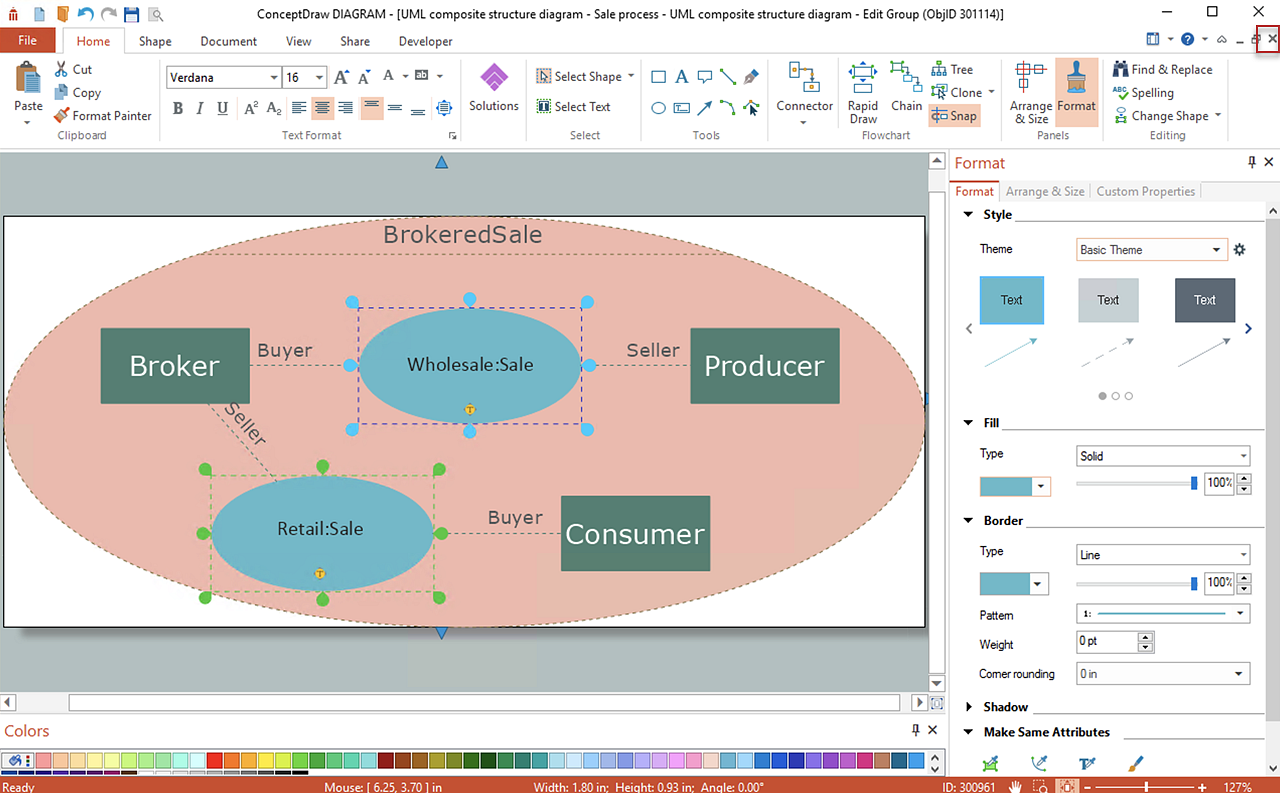1280x793 pixels.
Task: Click the border Weight input field
Action: [x=1106, y=641]
